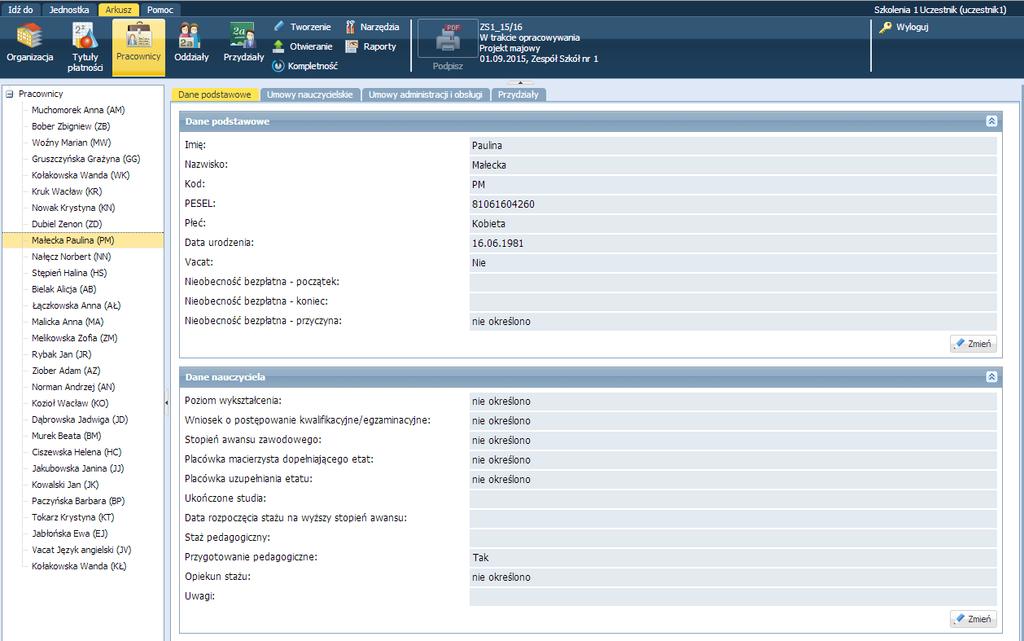This screenshot has height=641, width=1024.
Task: Select employee Tokarz Krystyna (KT)
Action: [72, 518]
